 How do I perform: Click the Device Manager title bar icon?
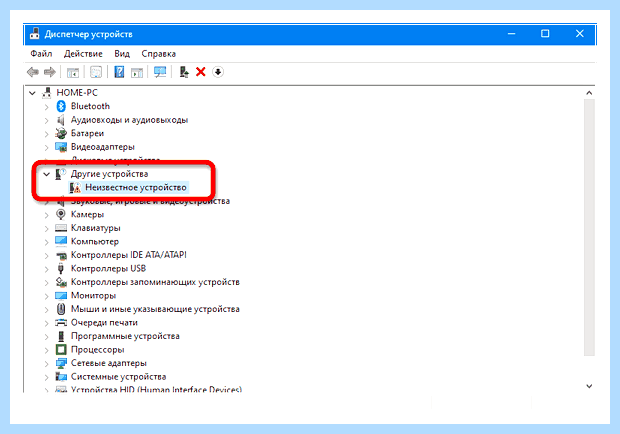click(35, 34)
